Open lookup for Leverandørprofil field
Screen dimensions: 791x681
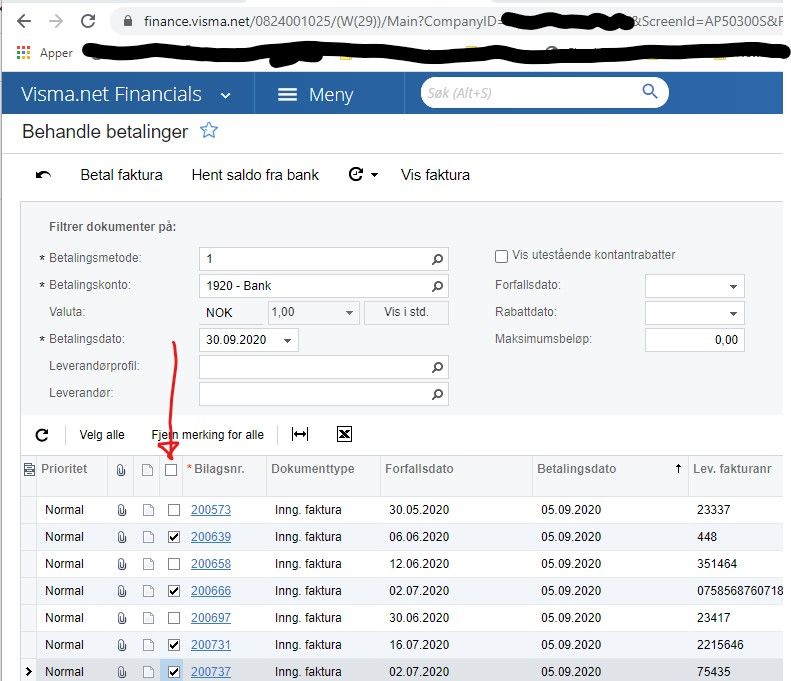click(437, 367)
